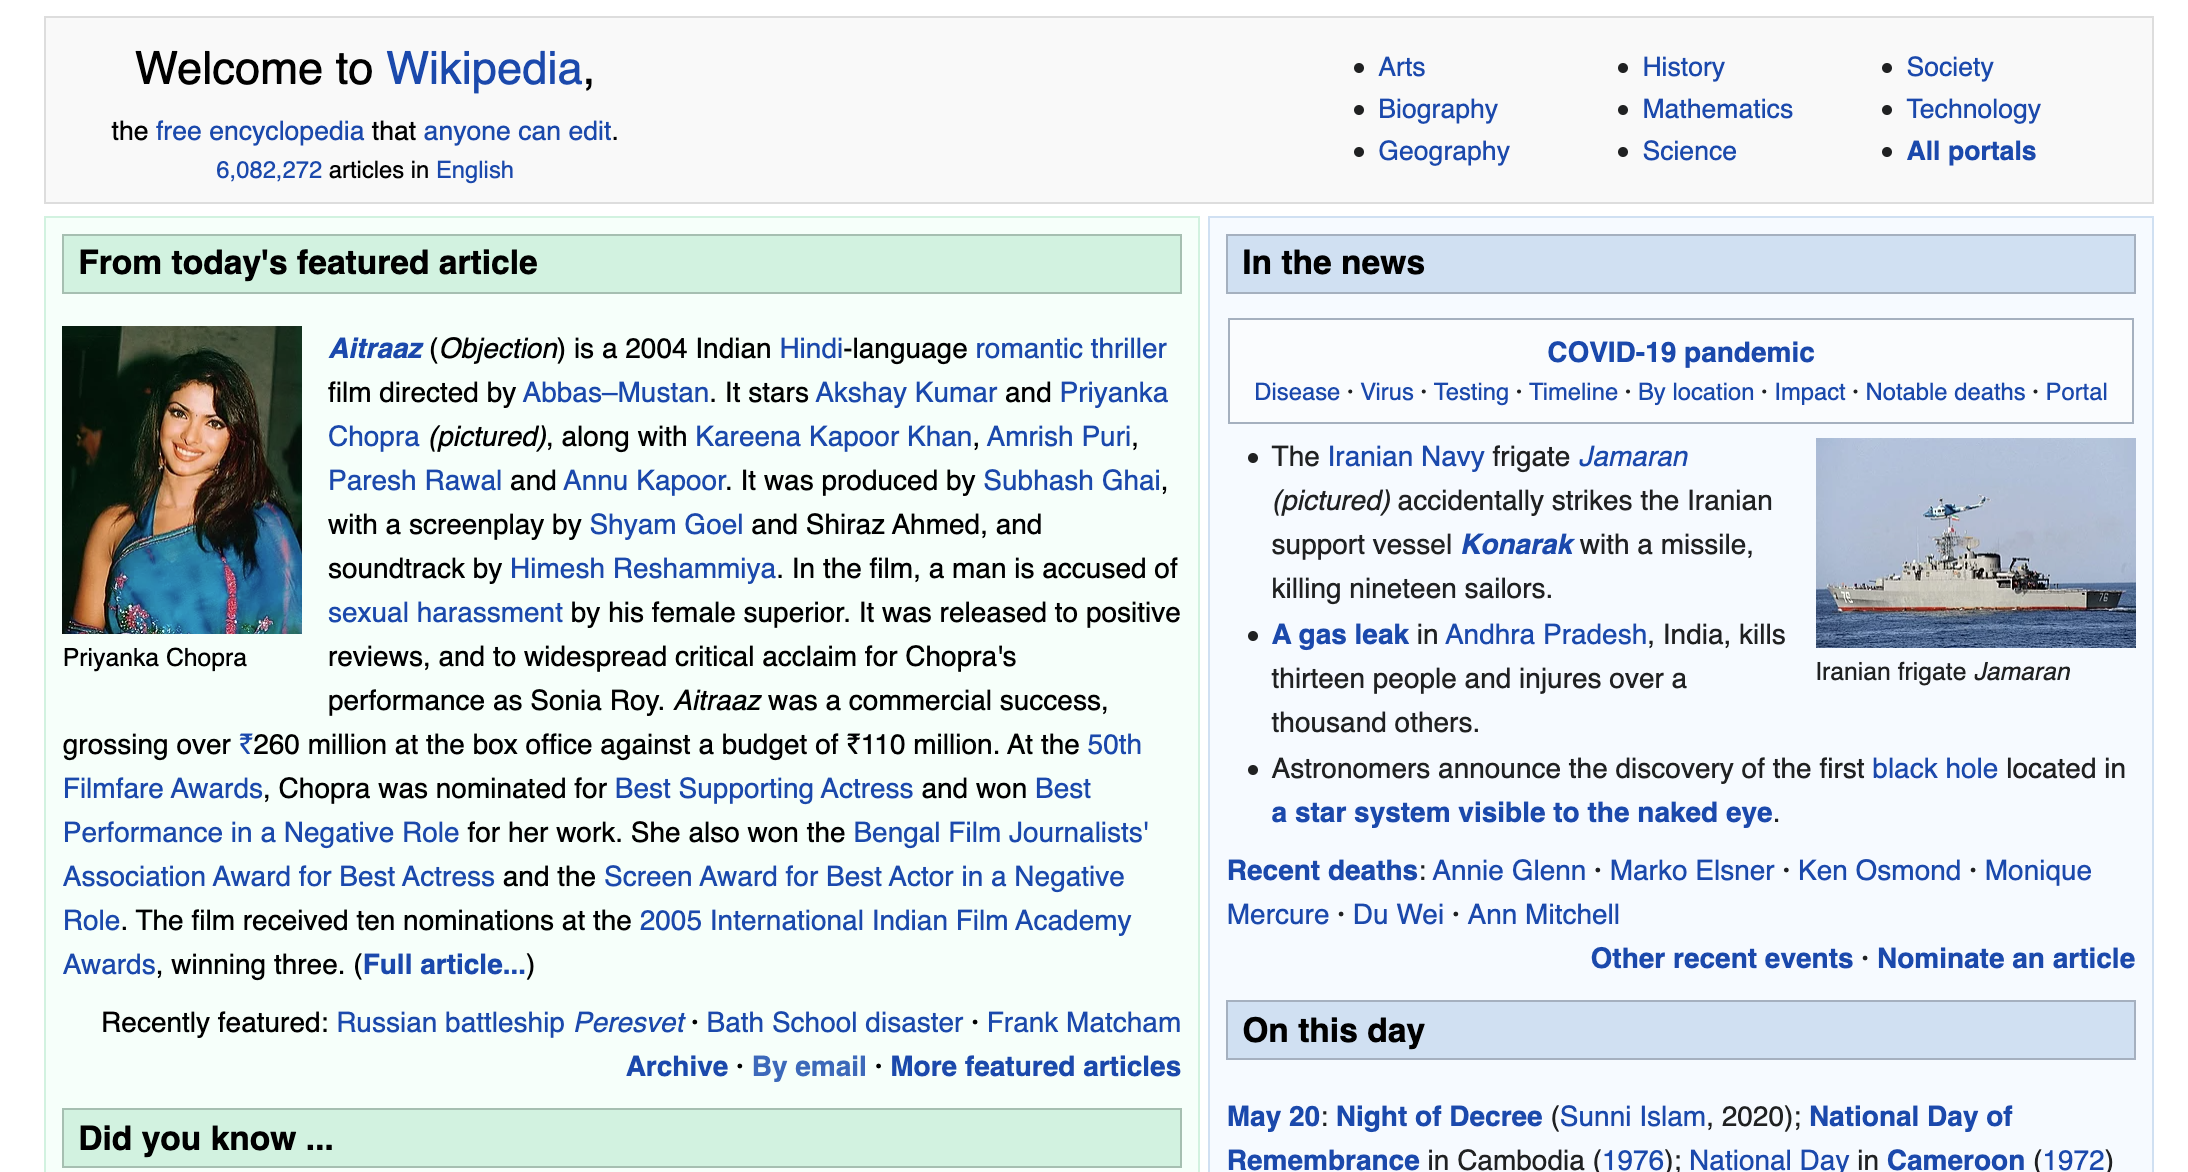This screenshot has width=2188, height=1172.
Task: Follow the black hole link
Action: click(x=1934, y=769)
